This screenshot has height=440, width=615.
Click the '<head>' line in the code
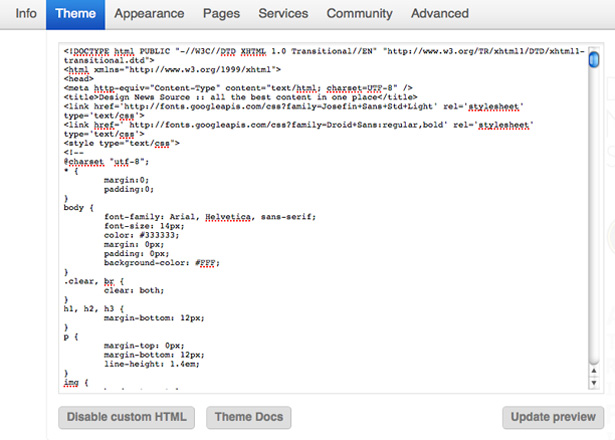[x=79, y=78]
